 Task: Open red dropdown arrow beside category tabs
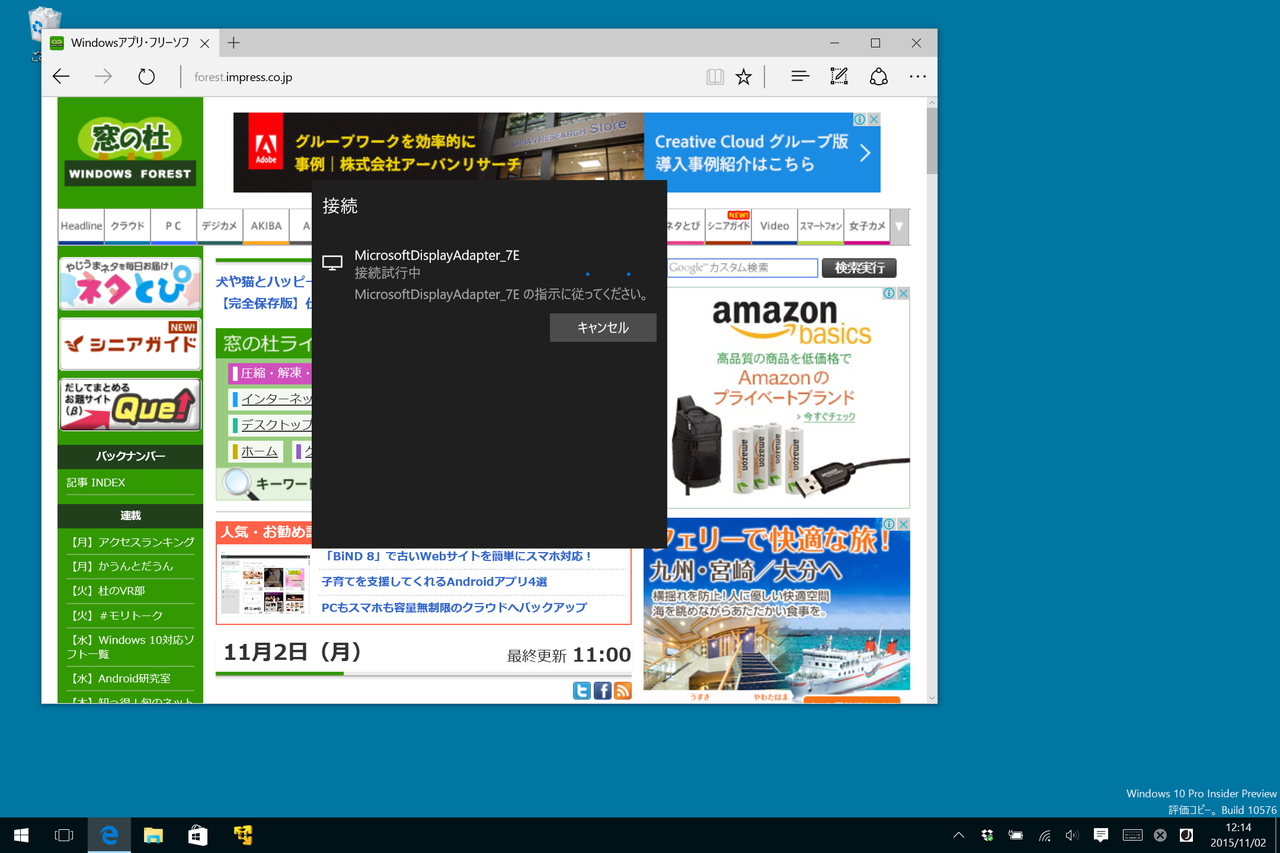pyautogui.click(x=898, y=226)
